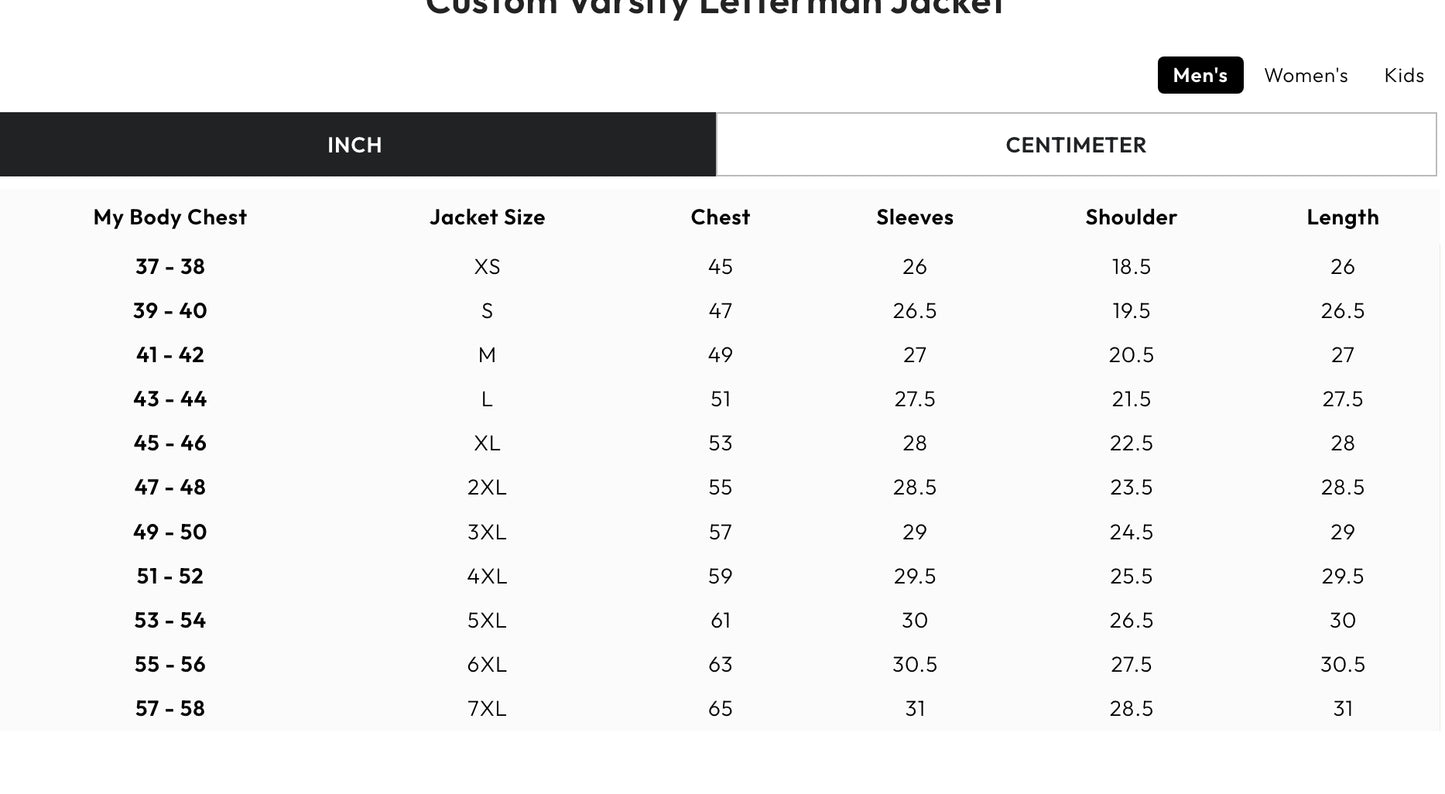Select the XL jacket size row
1445x794 pixels.
click(x=486, y=441)
